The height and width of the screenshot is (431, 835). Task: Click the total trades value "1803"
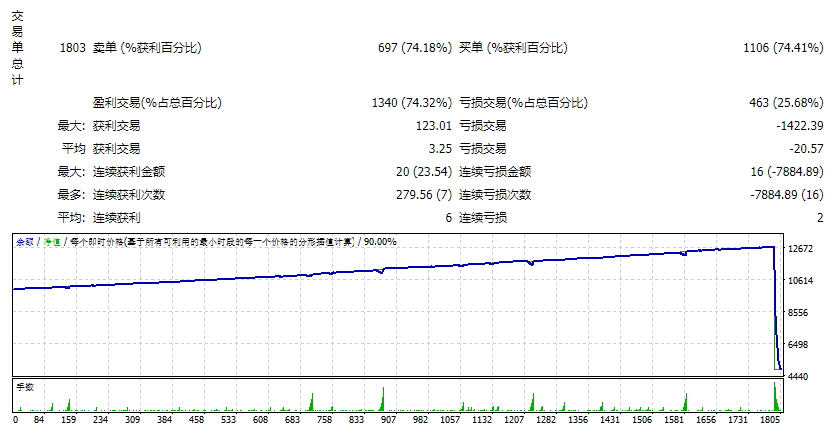72,48
